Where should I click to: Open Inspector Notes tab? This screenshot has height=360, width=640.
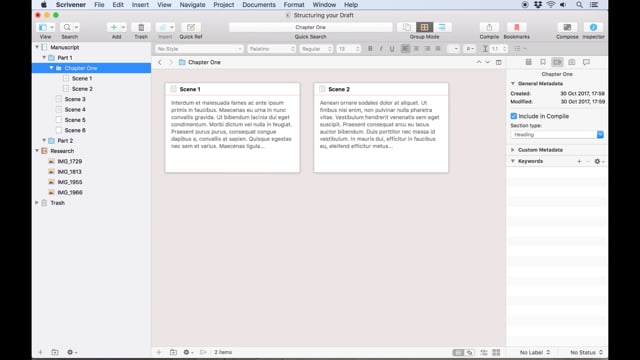tap(528, 62)
